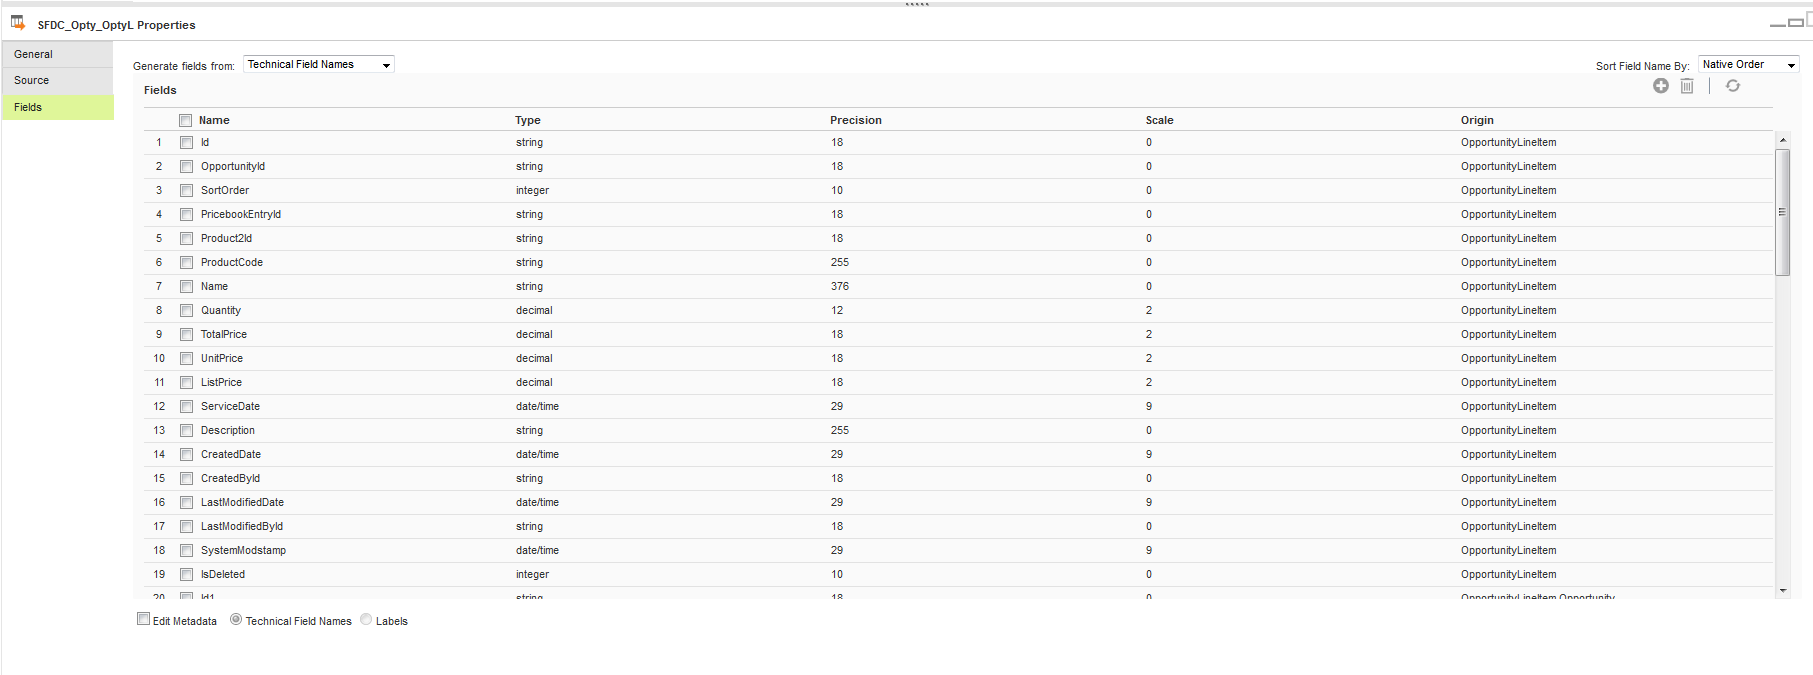This screenshot has height=675, width=1813.
Task: Check the OpportunityId field checkbox
Action: point(186,166)
